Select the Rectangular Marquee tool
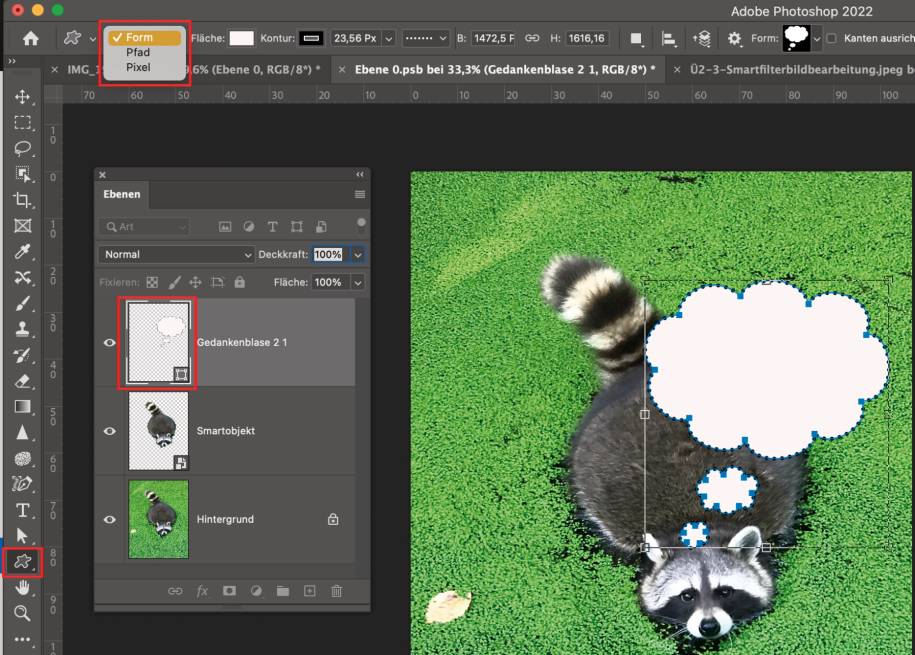The width and height of the screenshot is (915, 655). [x=22, y=123]
